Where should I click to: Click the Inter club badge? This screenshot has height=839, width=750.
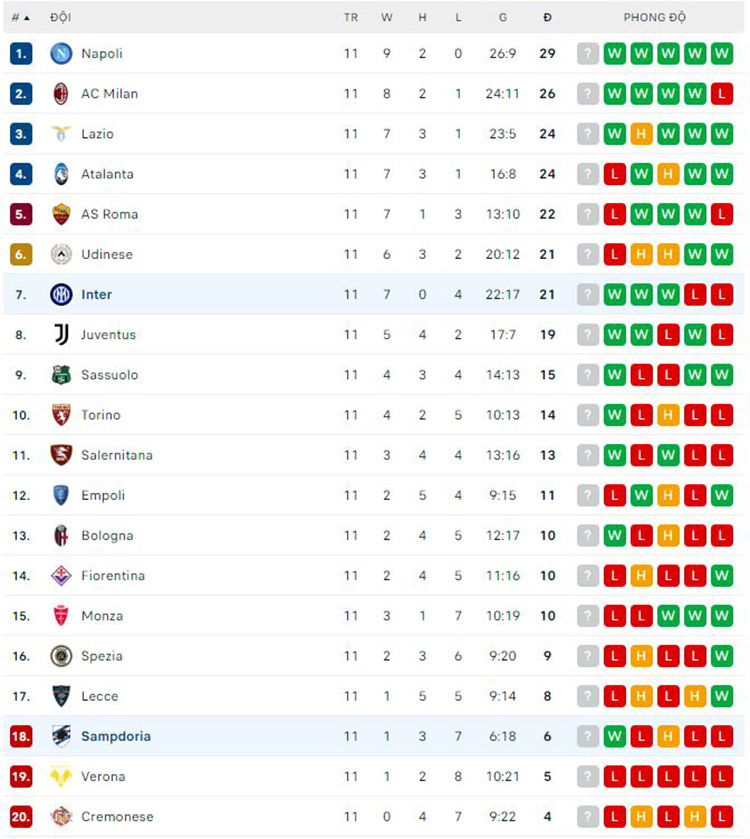pyautogui.click(x=61, y=295)
